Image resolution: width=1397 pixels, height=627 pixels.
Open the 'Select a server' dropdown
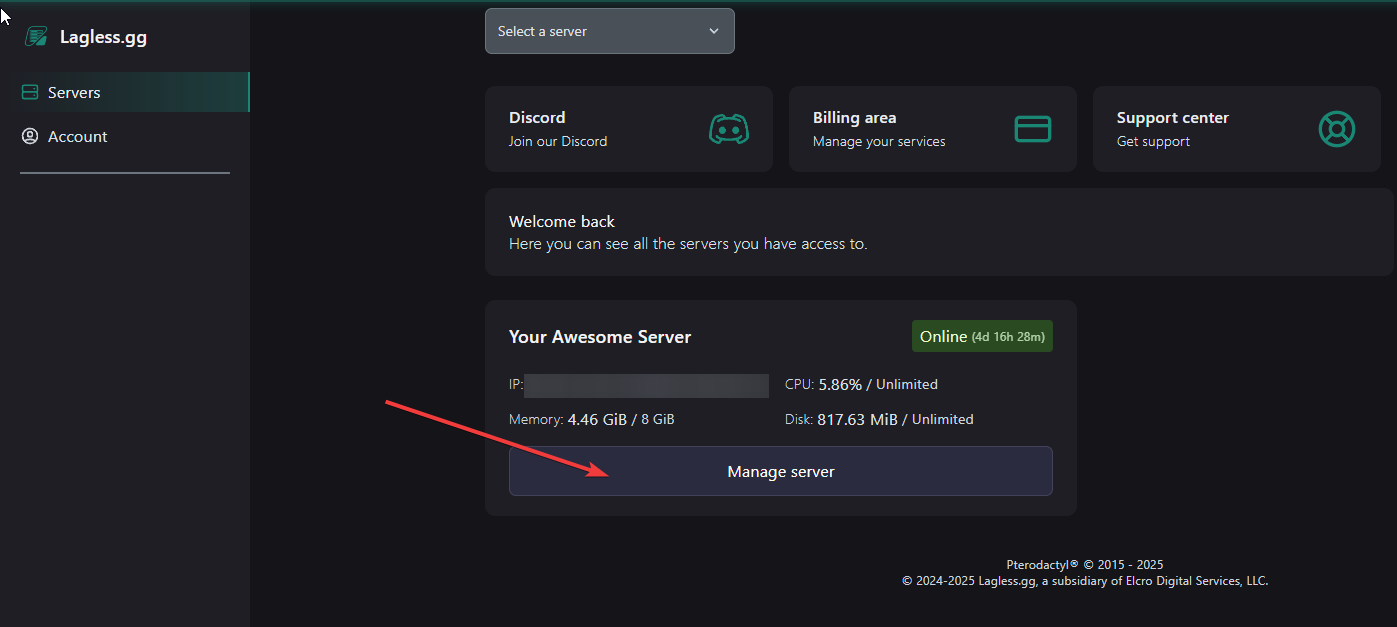(608, 31)
